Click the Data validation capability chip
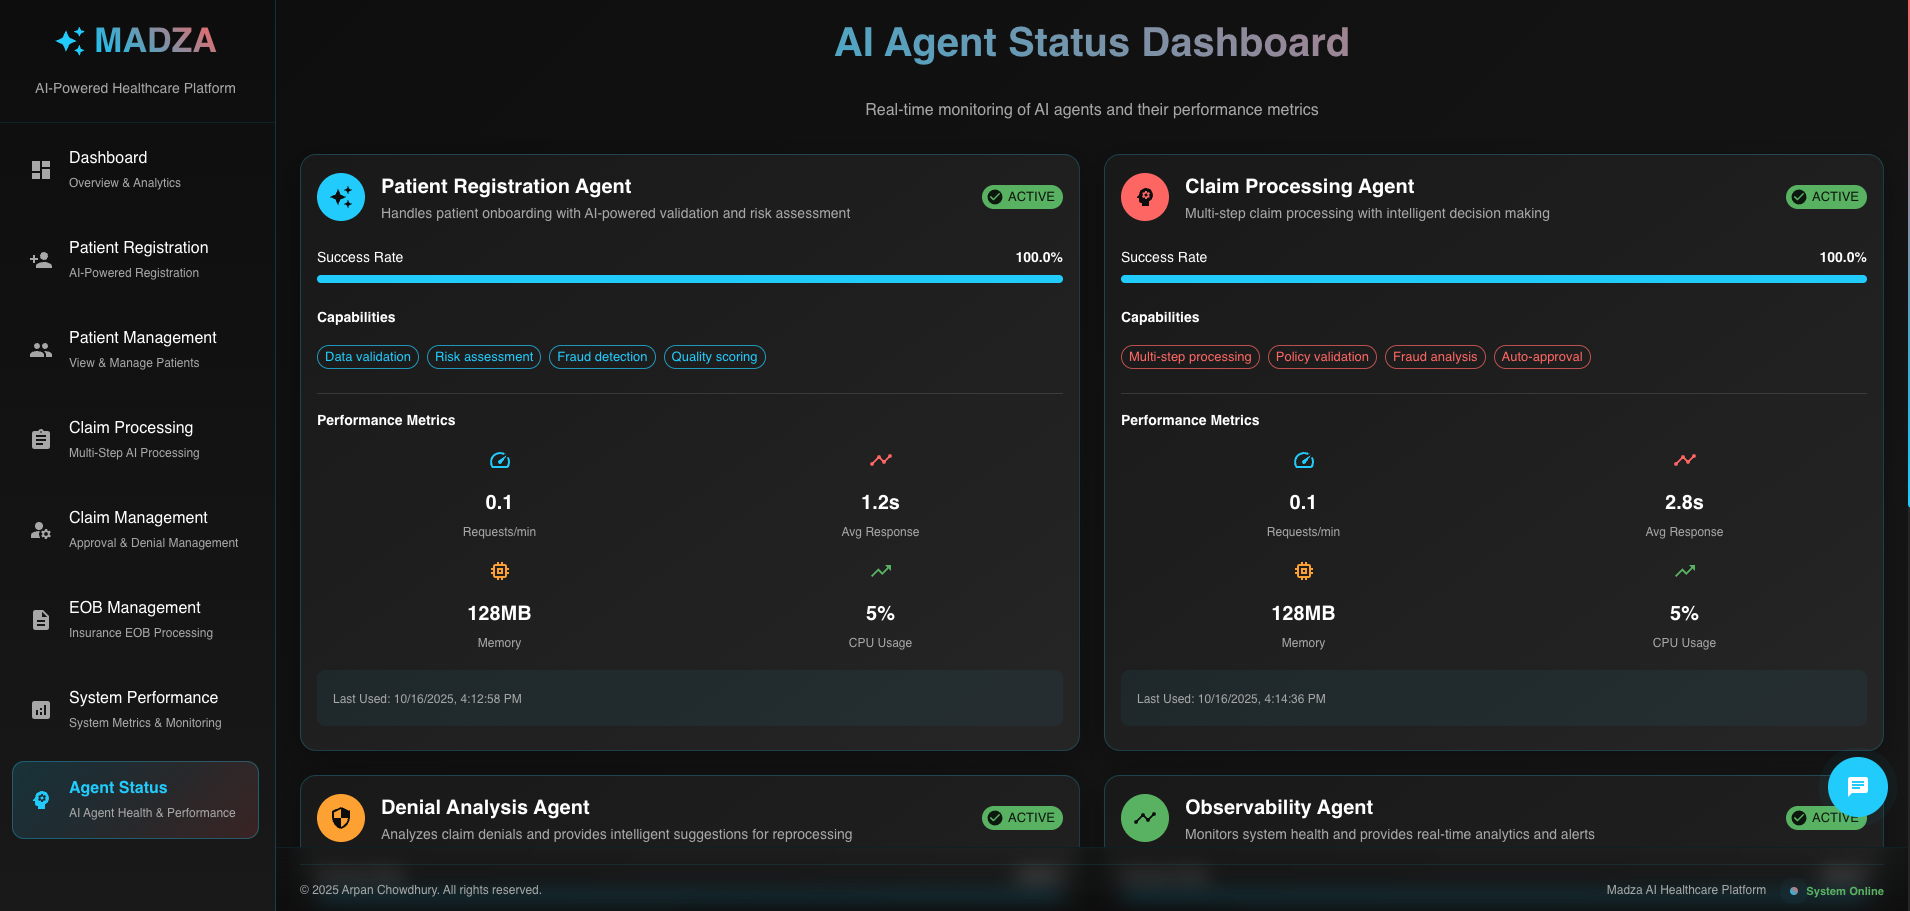Viewport: 1910px width, 911px height. coord(368,357)
